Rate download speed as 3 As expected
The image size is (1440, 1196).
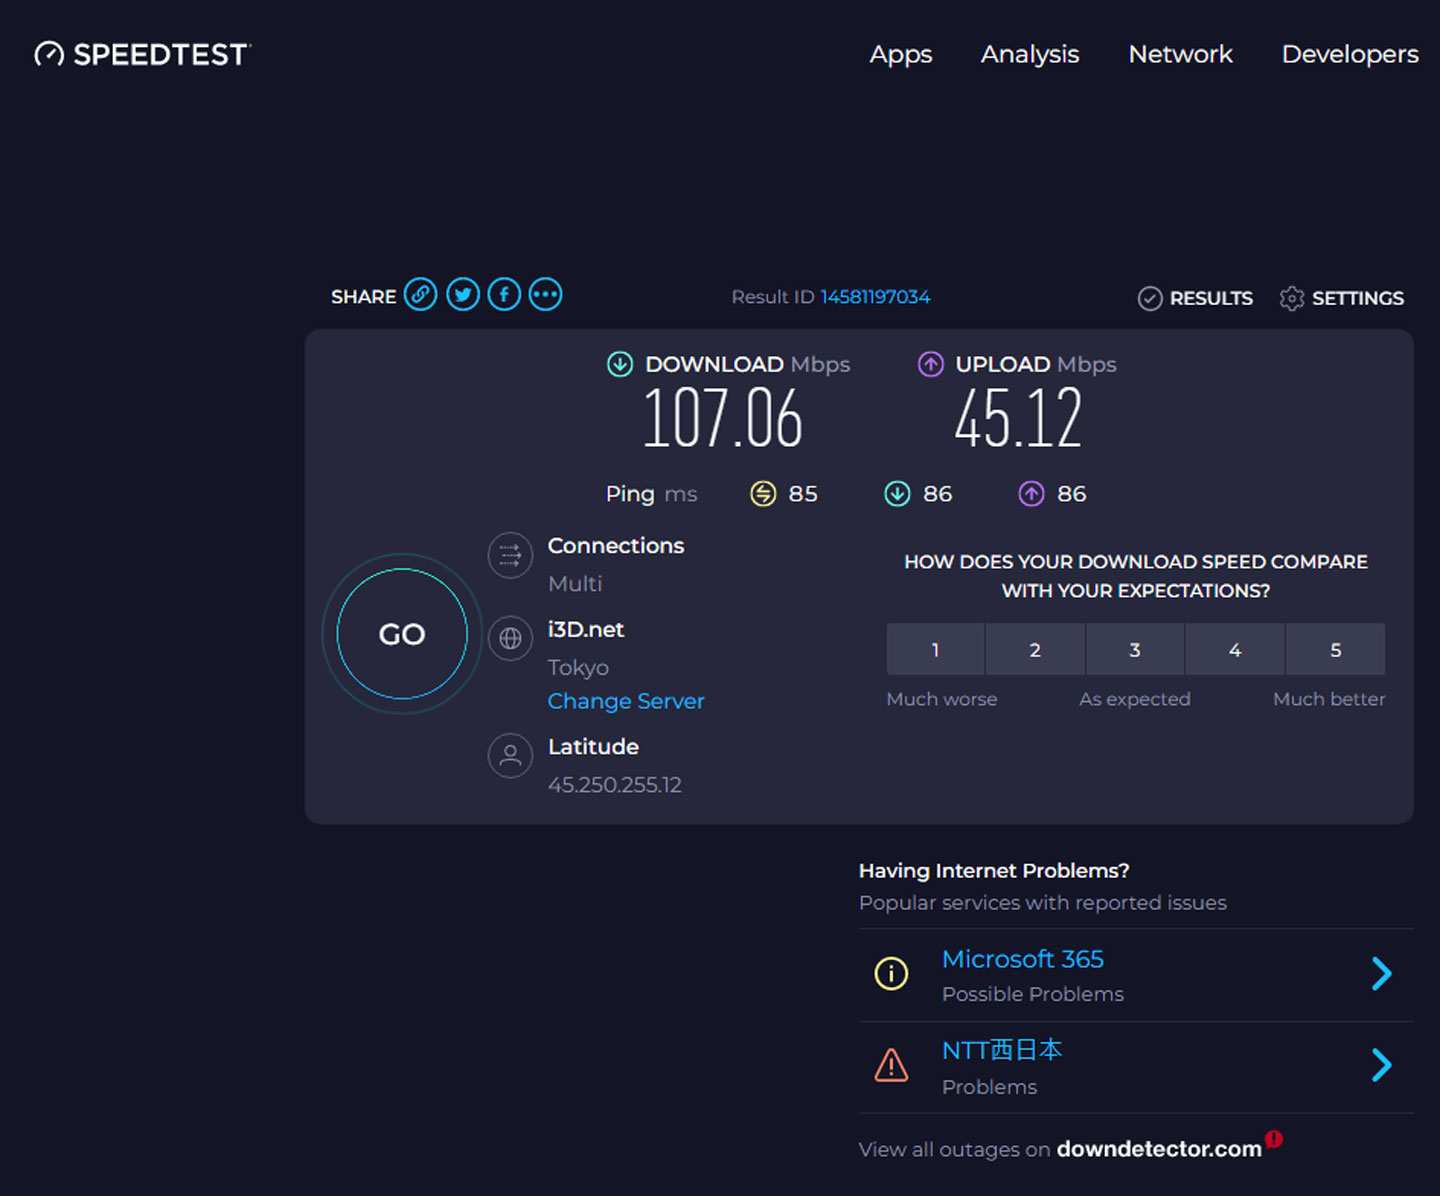coord(1135,650)
